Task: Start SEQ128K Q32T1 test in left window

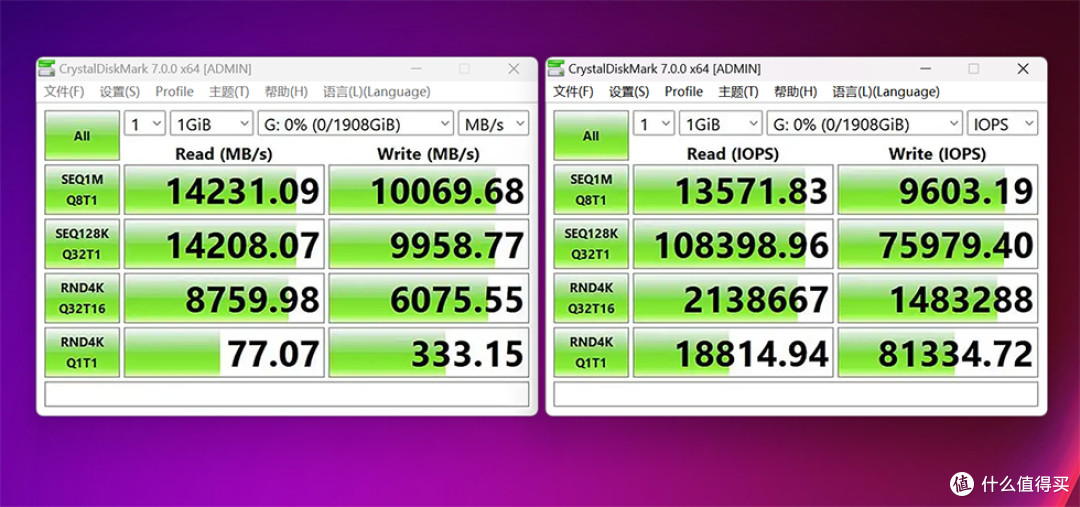Action: [x=82, y=244]
